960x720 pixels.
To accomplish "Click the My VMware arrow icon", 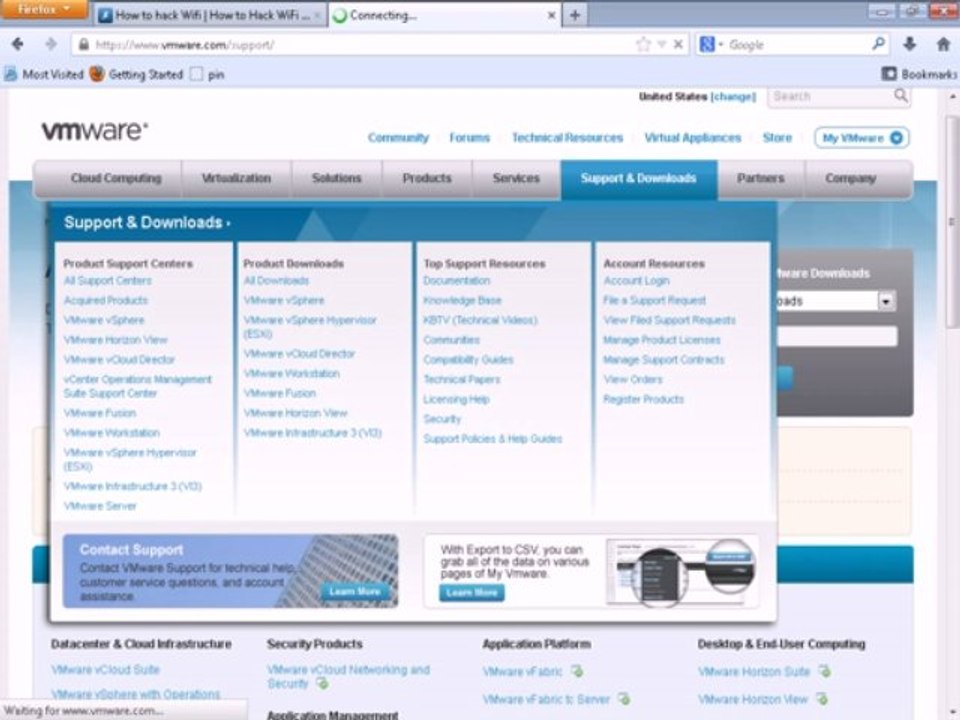I will tap(896, 138).
